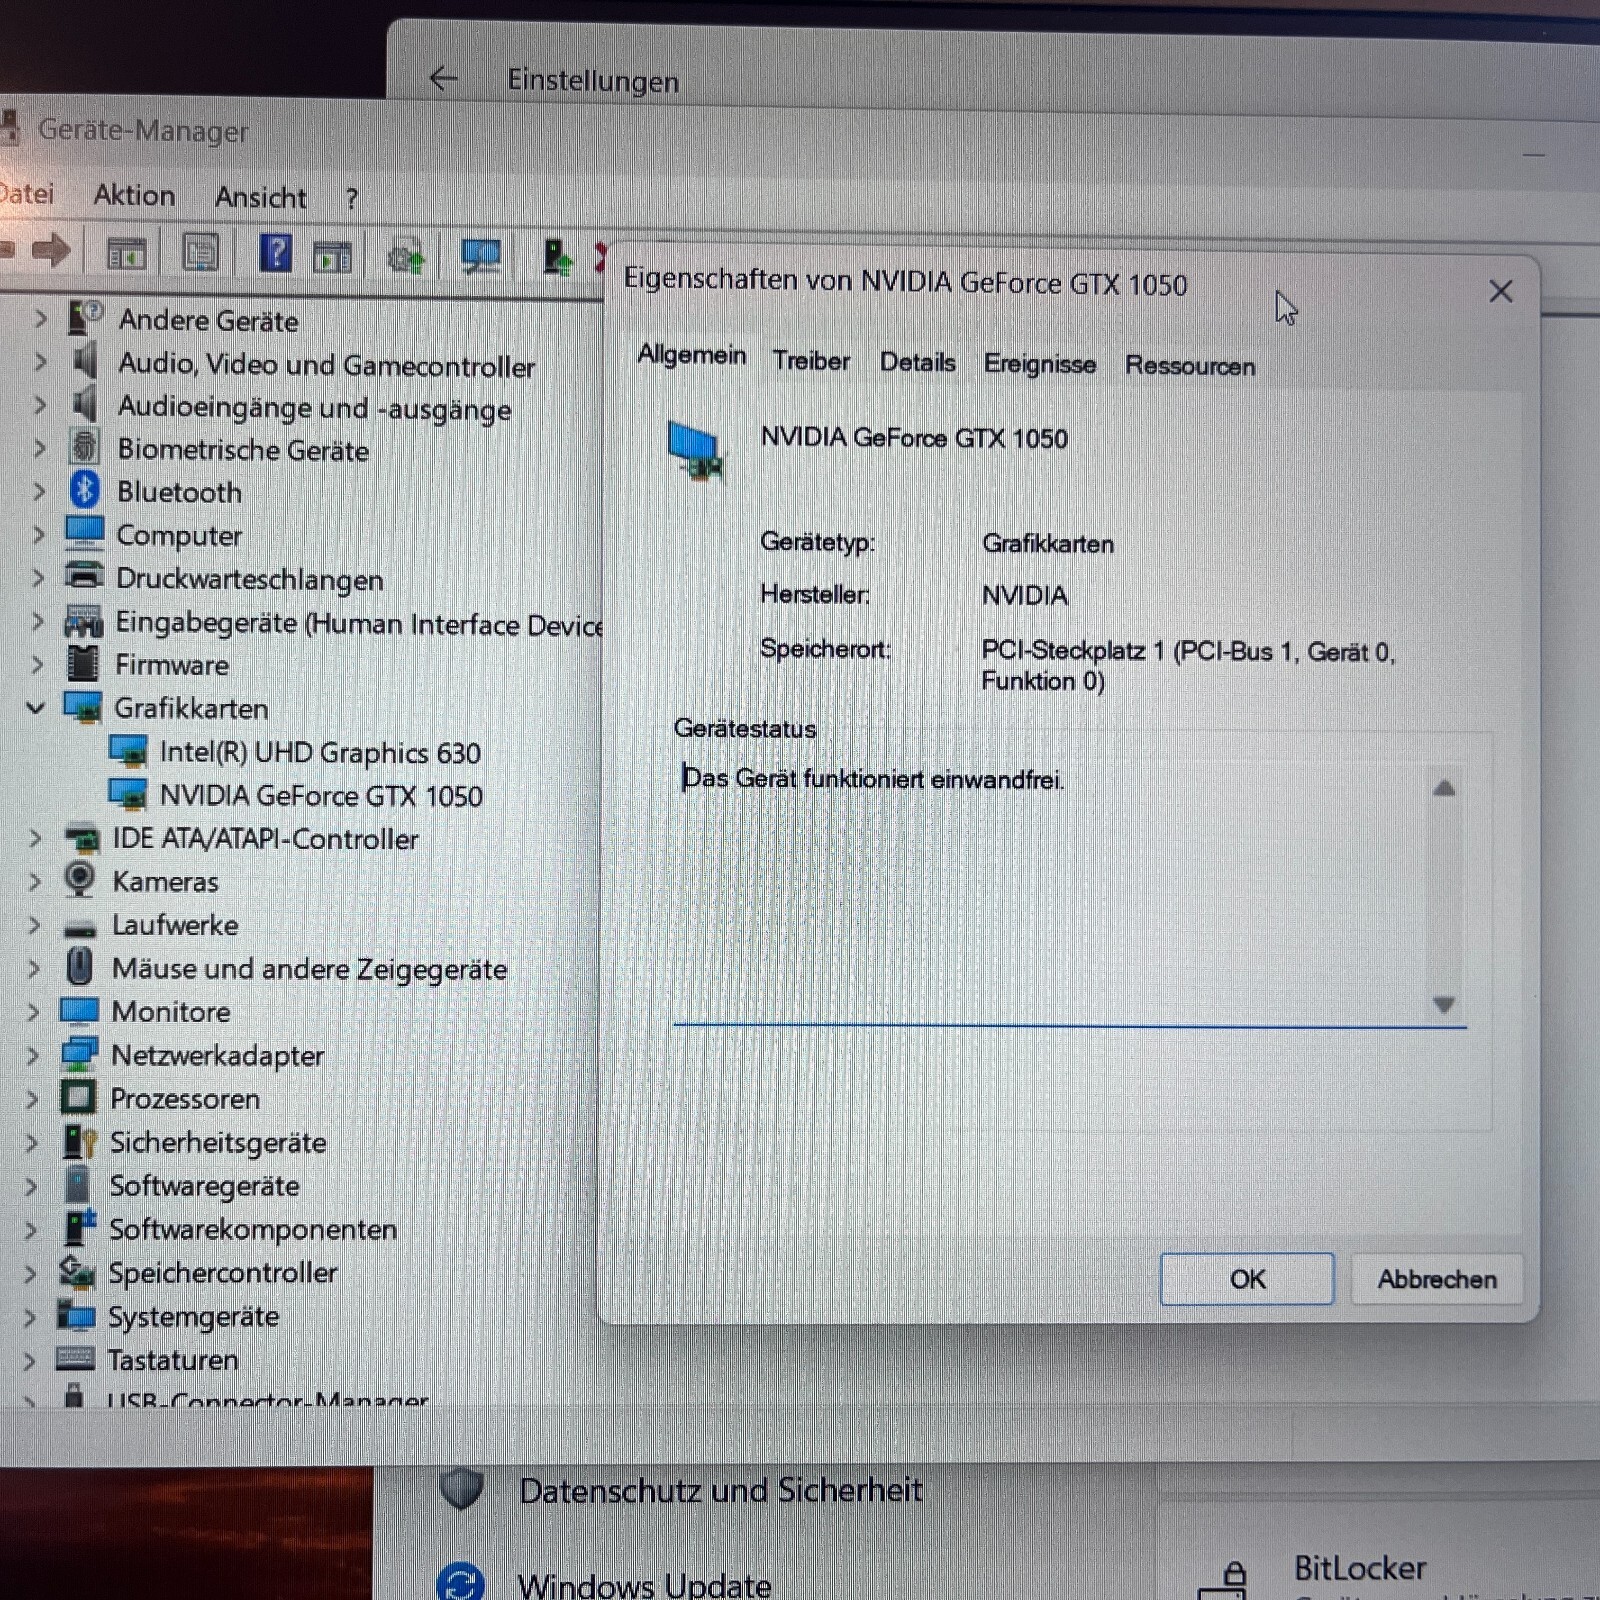Click the Netzwerkadapter icon
Image resolution: width=1600 pixels, height=1600 pixels.
(x=79, y=1054)
